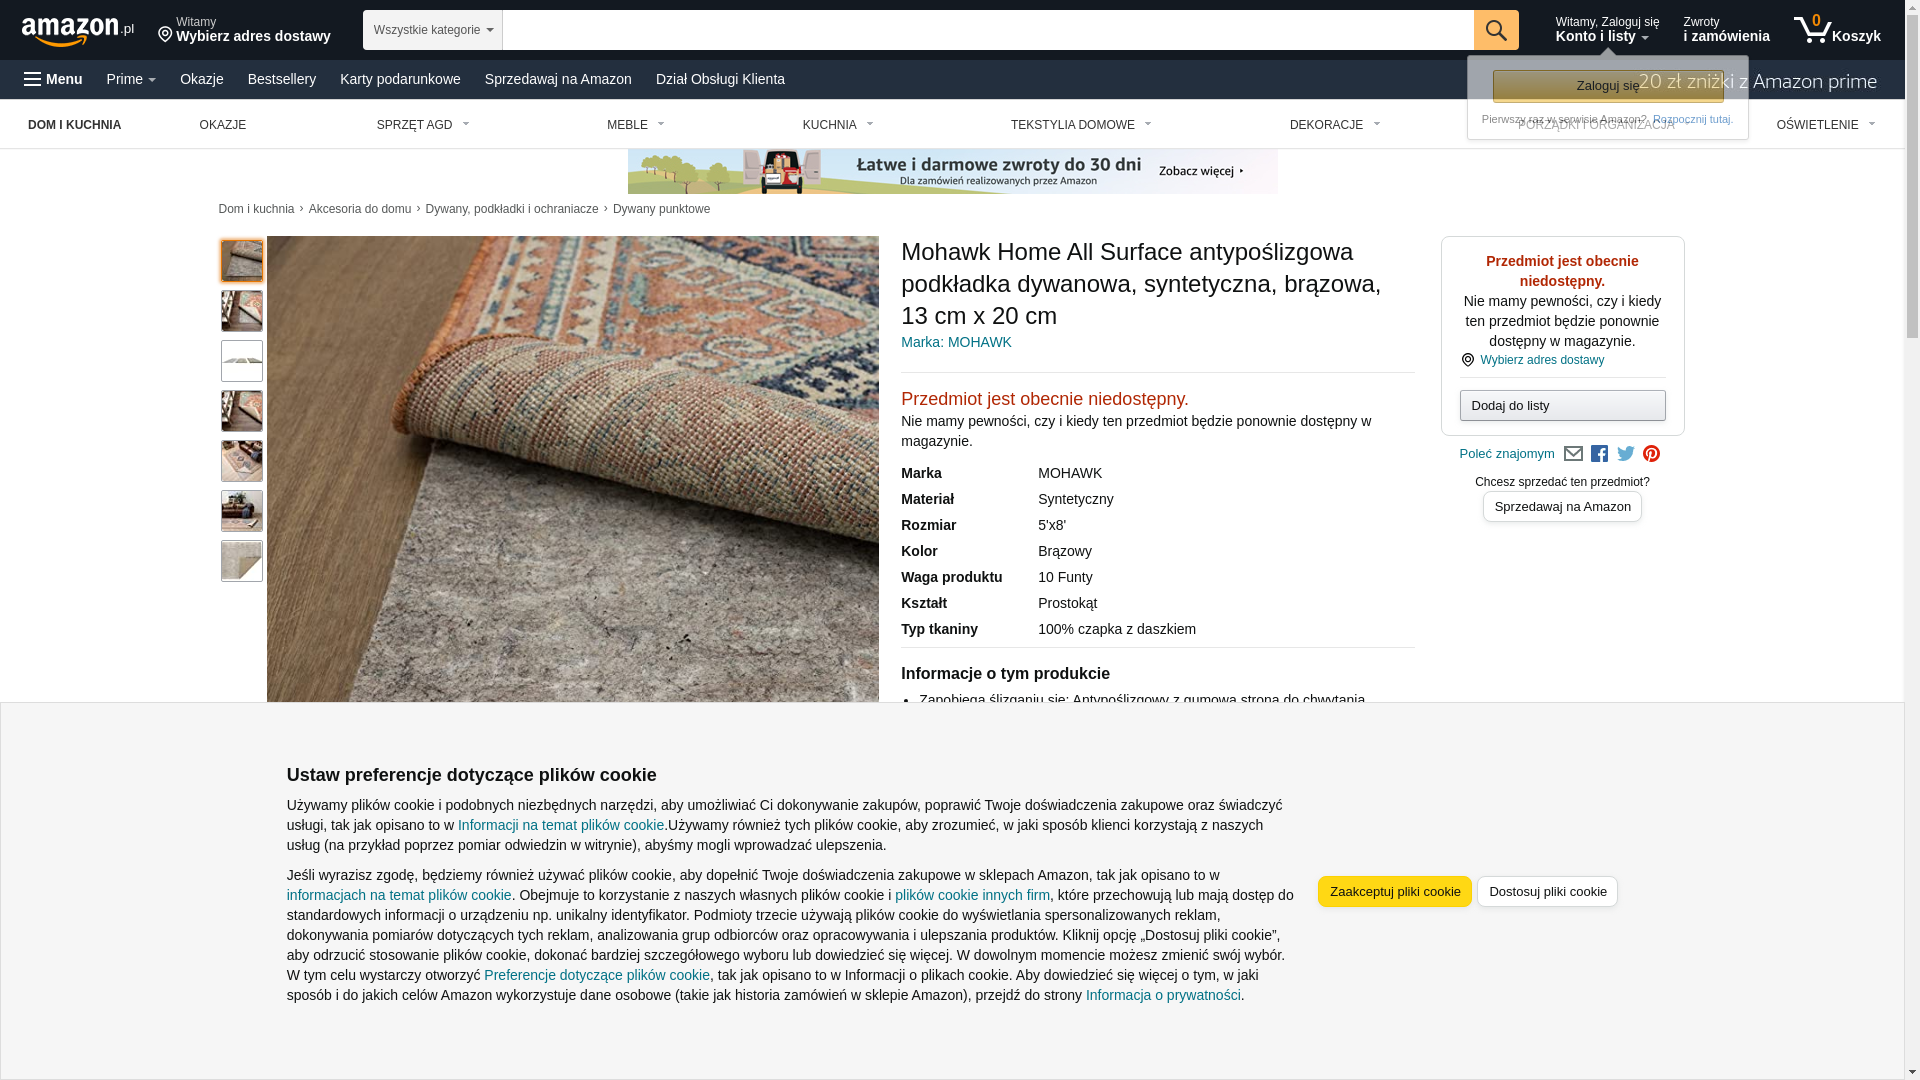Share product on Facebook icon

[x=1599, y=454]
